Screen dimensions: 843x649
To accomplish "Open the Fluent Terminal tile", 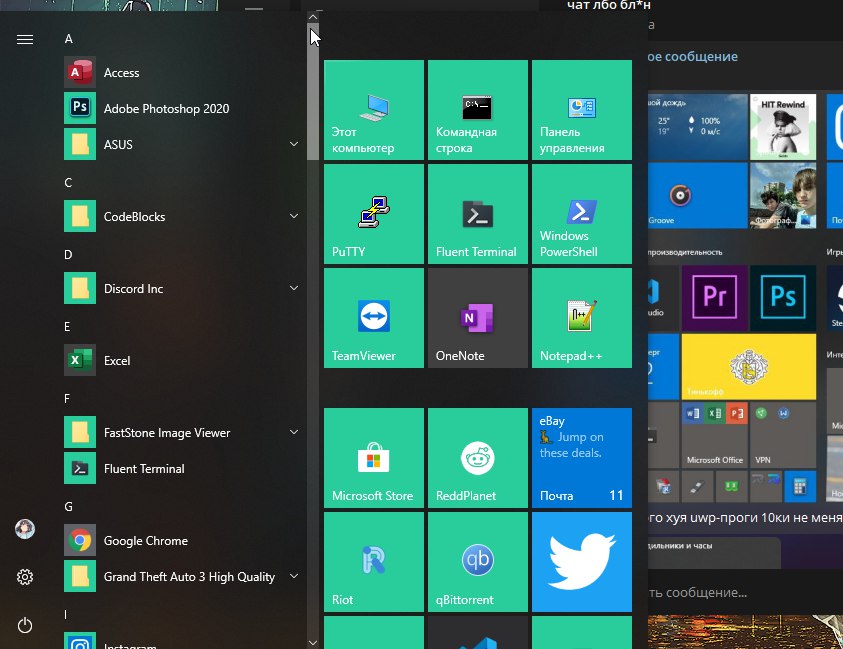I will [x=477, y=214].
